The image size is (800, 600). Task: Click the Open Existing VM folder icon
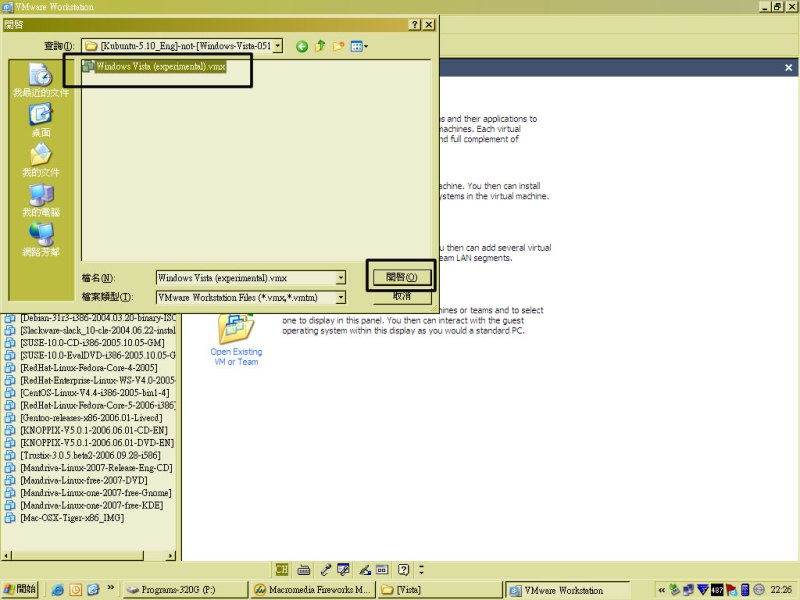click(235, 330)
